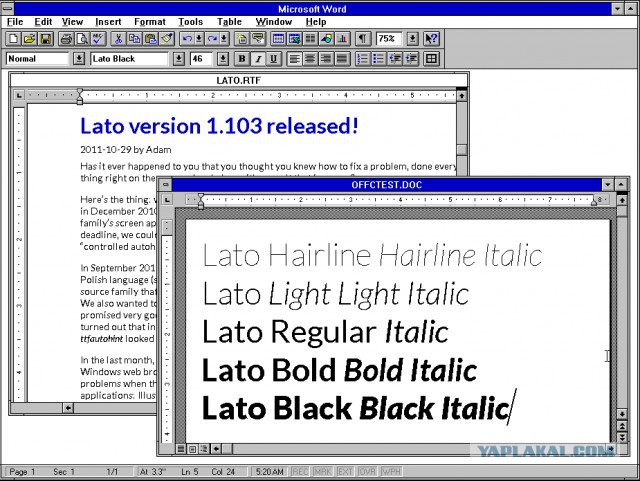This screenshot has height=481, width=640.
Task: Toggle Italic formatting button
Action: (x=258, y=59)
